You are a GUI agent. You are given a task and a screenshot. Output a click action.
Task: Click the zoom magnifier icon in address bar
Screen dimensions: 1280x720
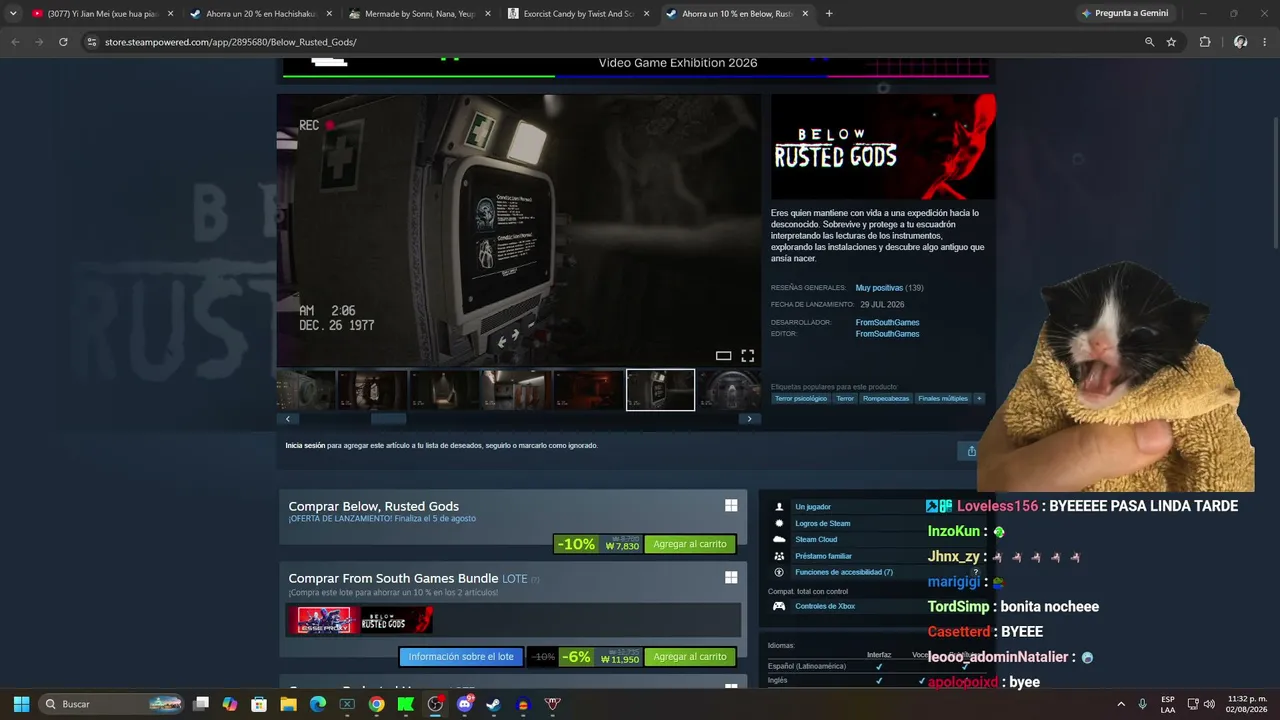(x=1149, y=42)
